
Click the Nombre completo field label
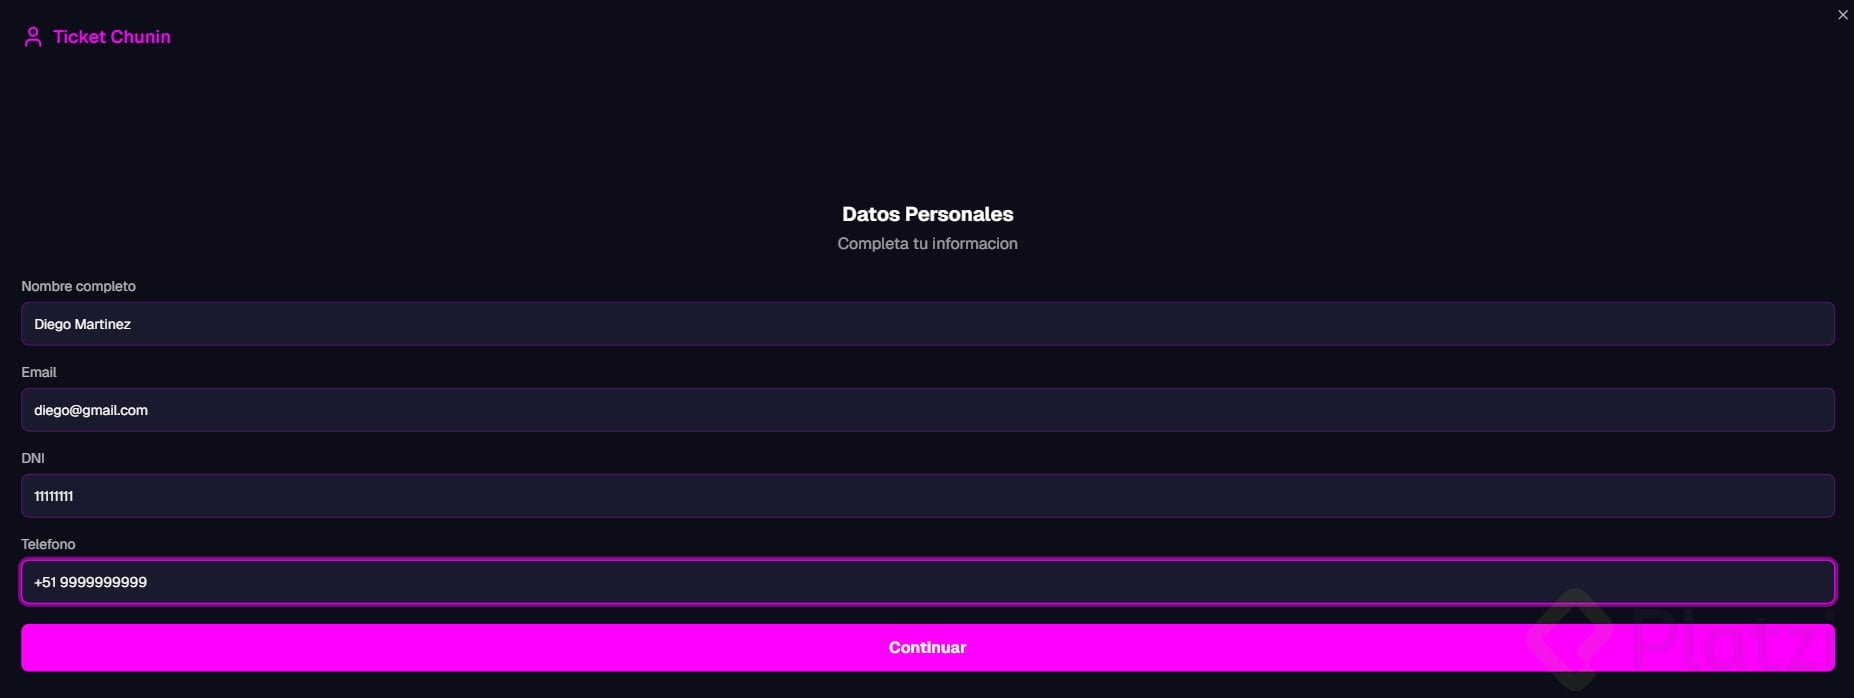point(78,286)
